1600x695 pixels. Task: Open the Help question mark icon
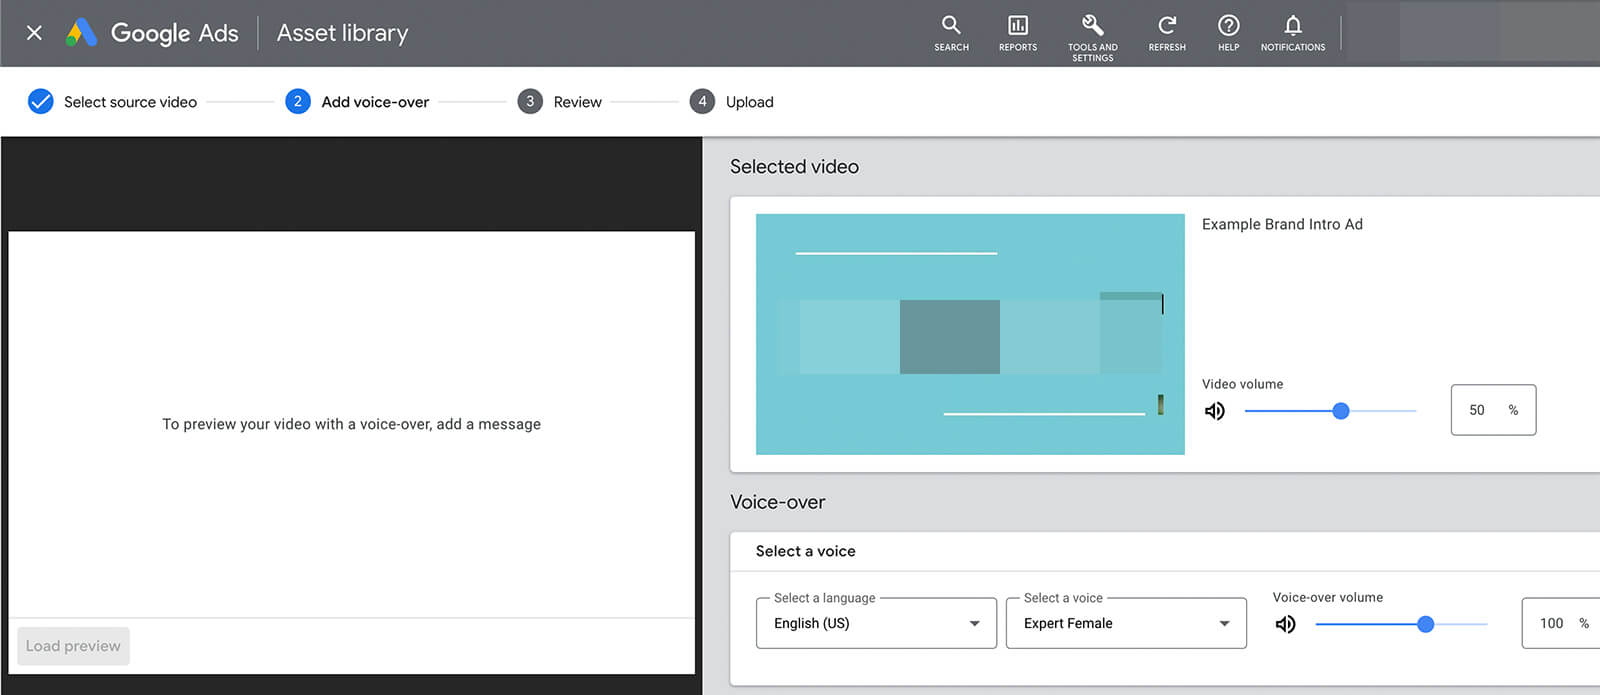tap(1229, 25)
